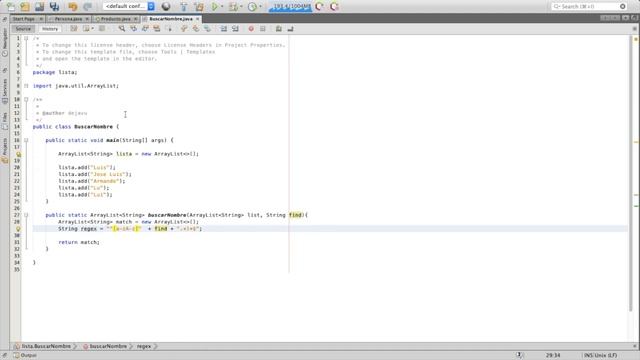Open the Output window from the status bar
The image size is (640, 360).
coord(25,356)
